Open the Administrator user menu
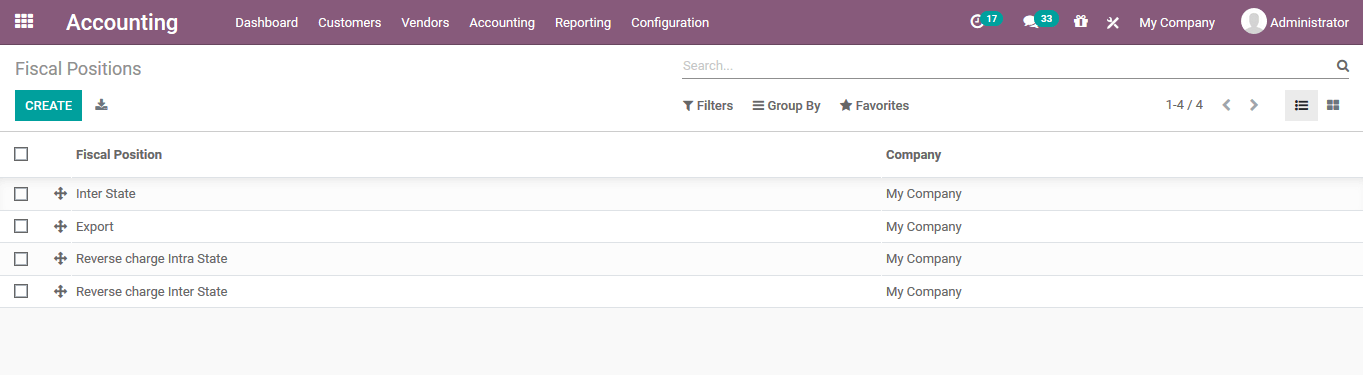Screen dimensions: 1363x375 pos(1295,22)
